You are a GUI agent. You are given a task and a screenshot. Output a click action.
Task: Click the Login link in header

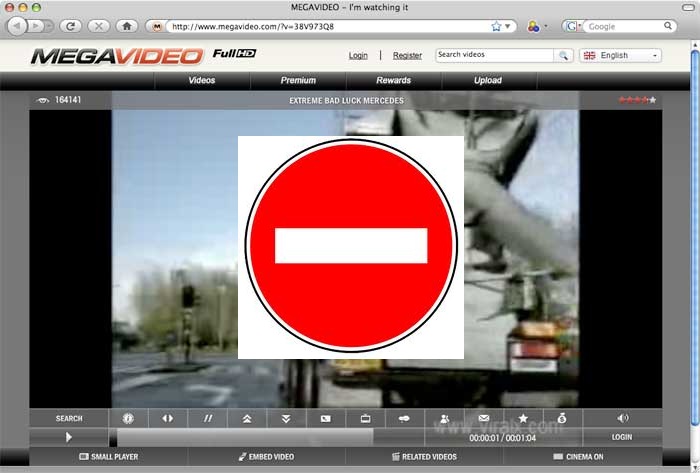pyautogui.click(x=358, y=55)
